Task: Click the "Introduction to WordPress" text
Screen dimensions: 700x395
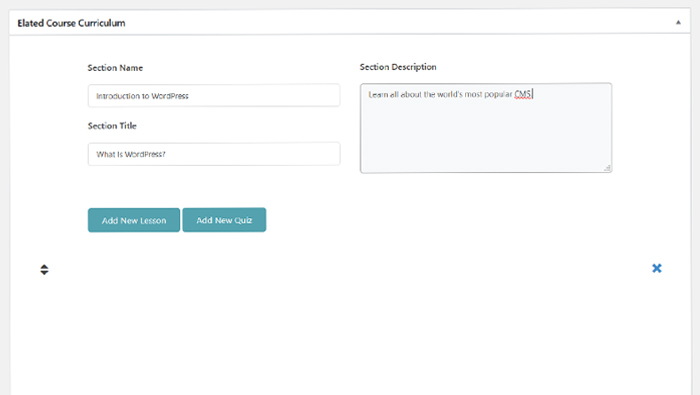Action: coord(142,96)
